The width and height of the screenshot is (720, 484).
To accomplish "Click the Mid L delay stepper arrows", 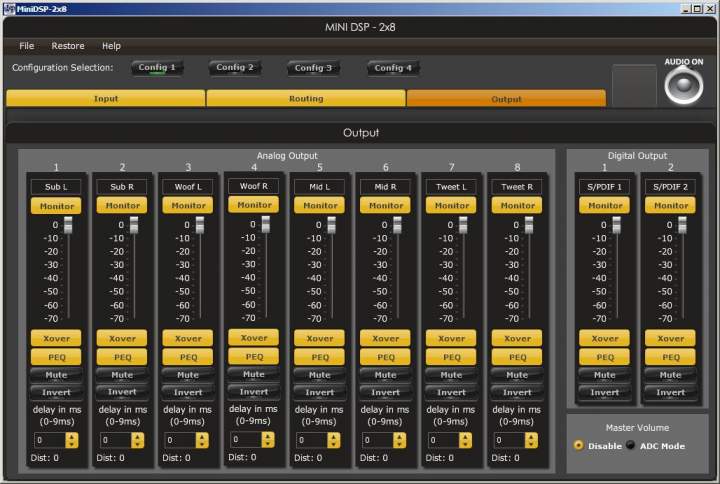I will (x=334, y=440).
